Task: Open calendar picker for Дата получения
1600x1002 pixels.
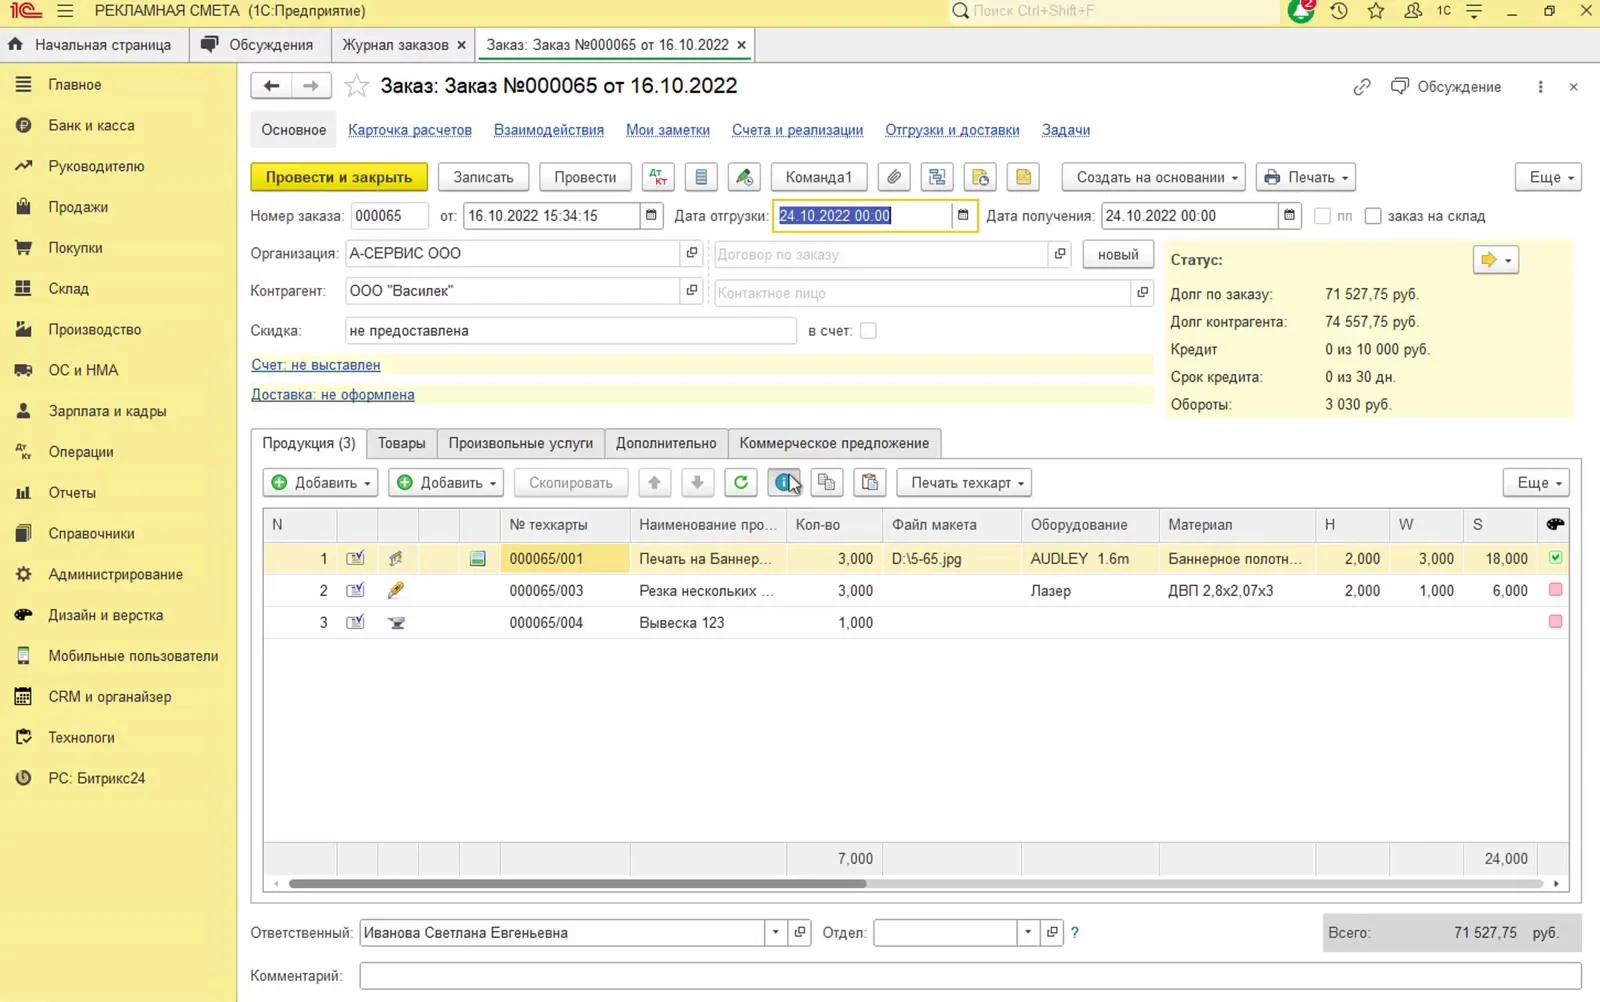Action: pos(1289,215)
